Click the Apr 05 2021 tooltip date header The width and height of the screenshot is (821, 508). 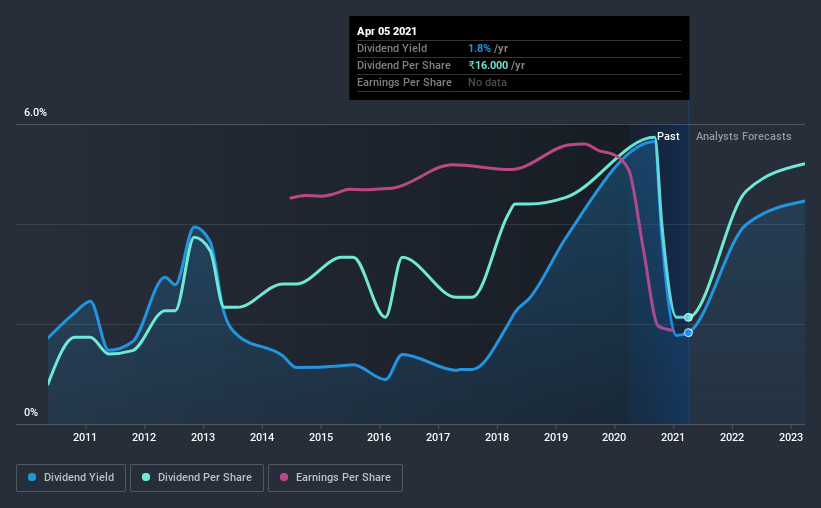click(386, 31)
